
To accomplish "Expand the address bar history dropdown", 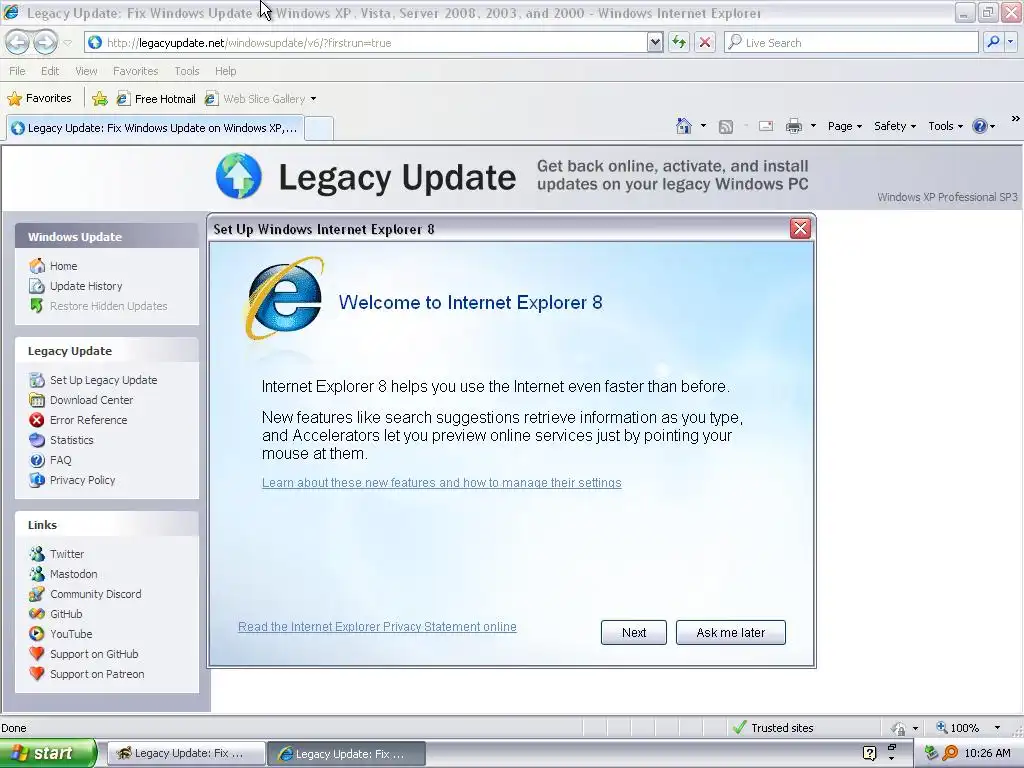I will (655, 42).
